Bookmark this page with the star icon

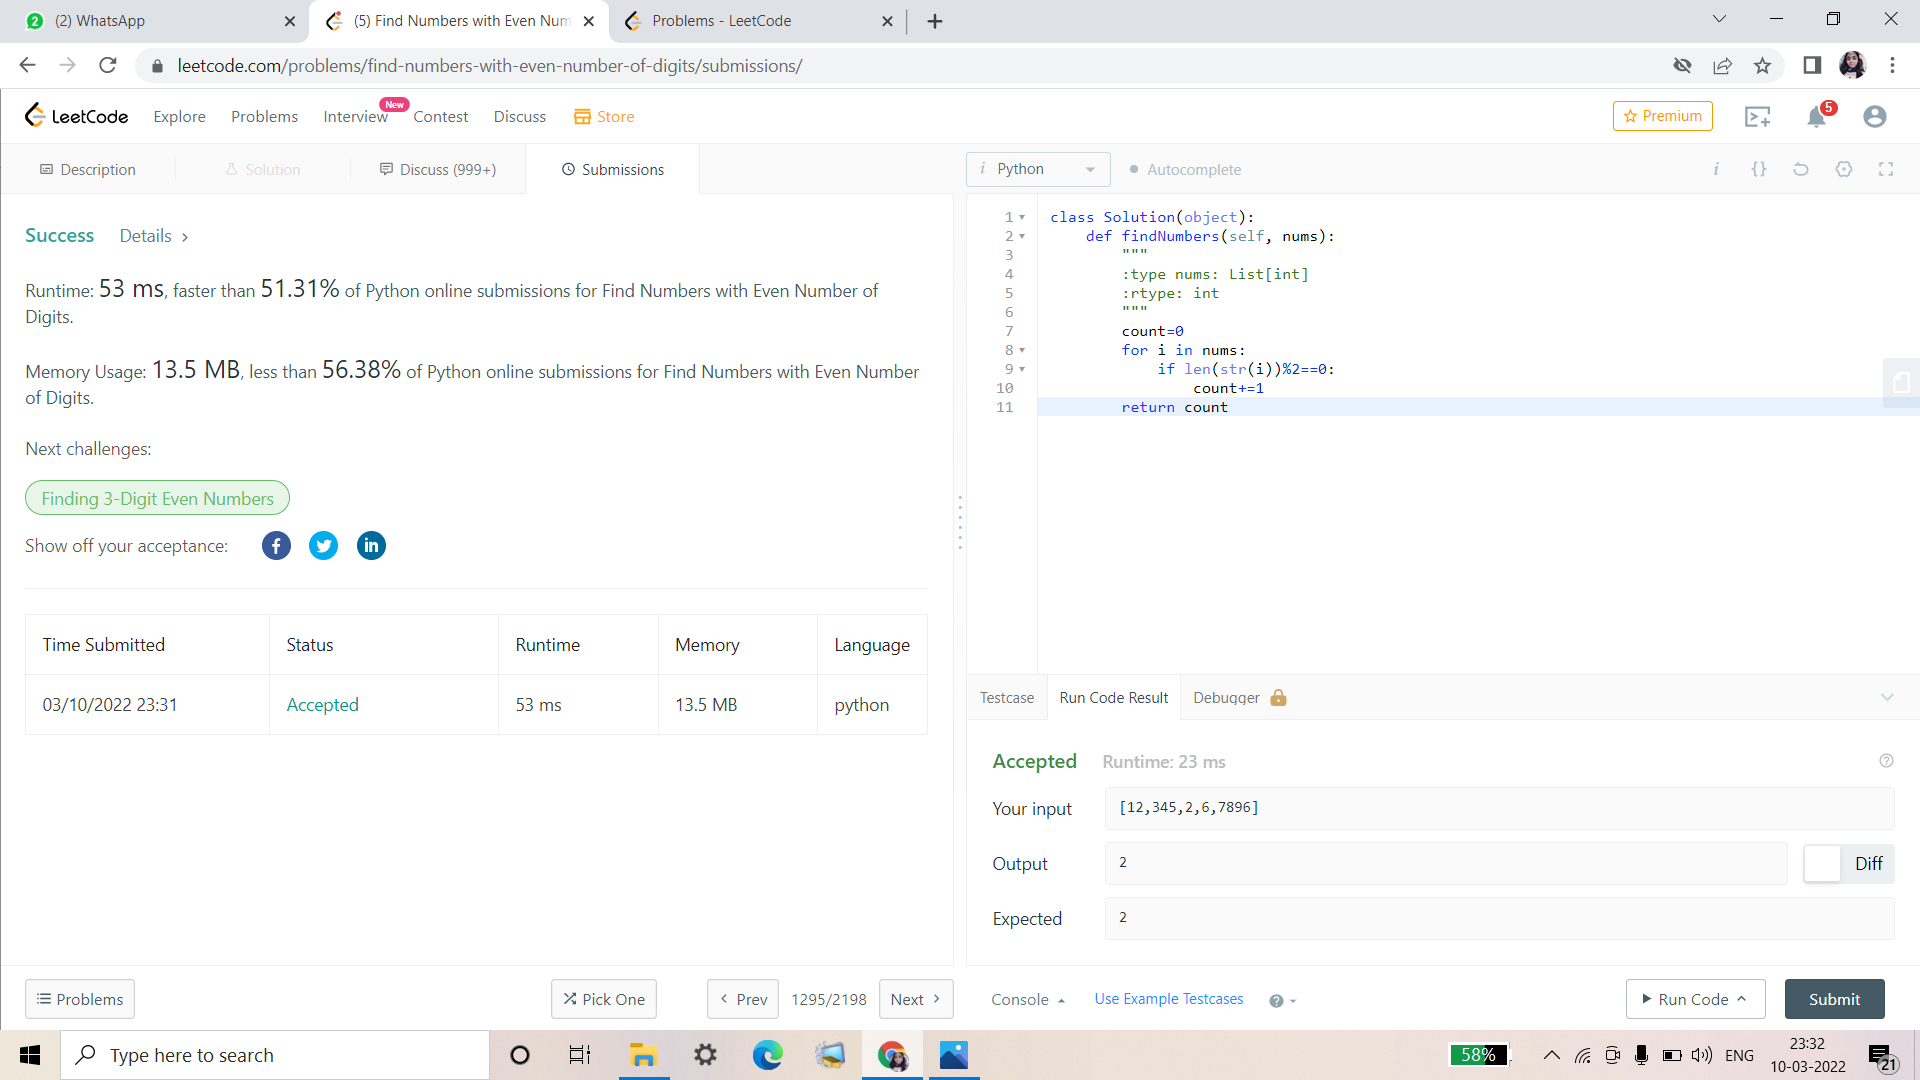(x=1762, y=65)
